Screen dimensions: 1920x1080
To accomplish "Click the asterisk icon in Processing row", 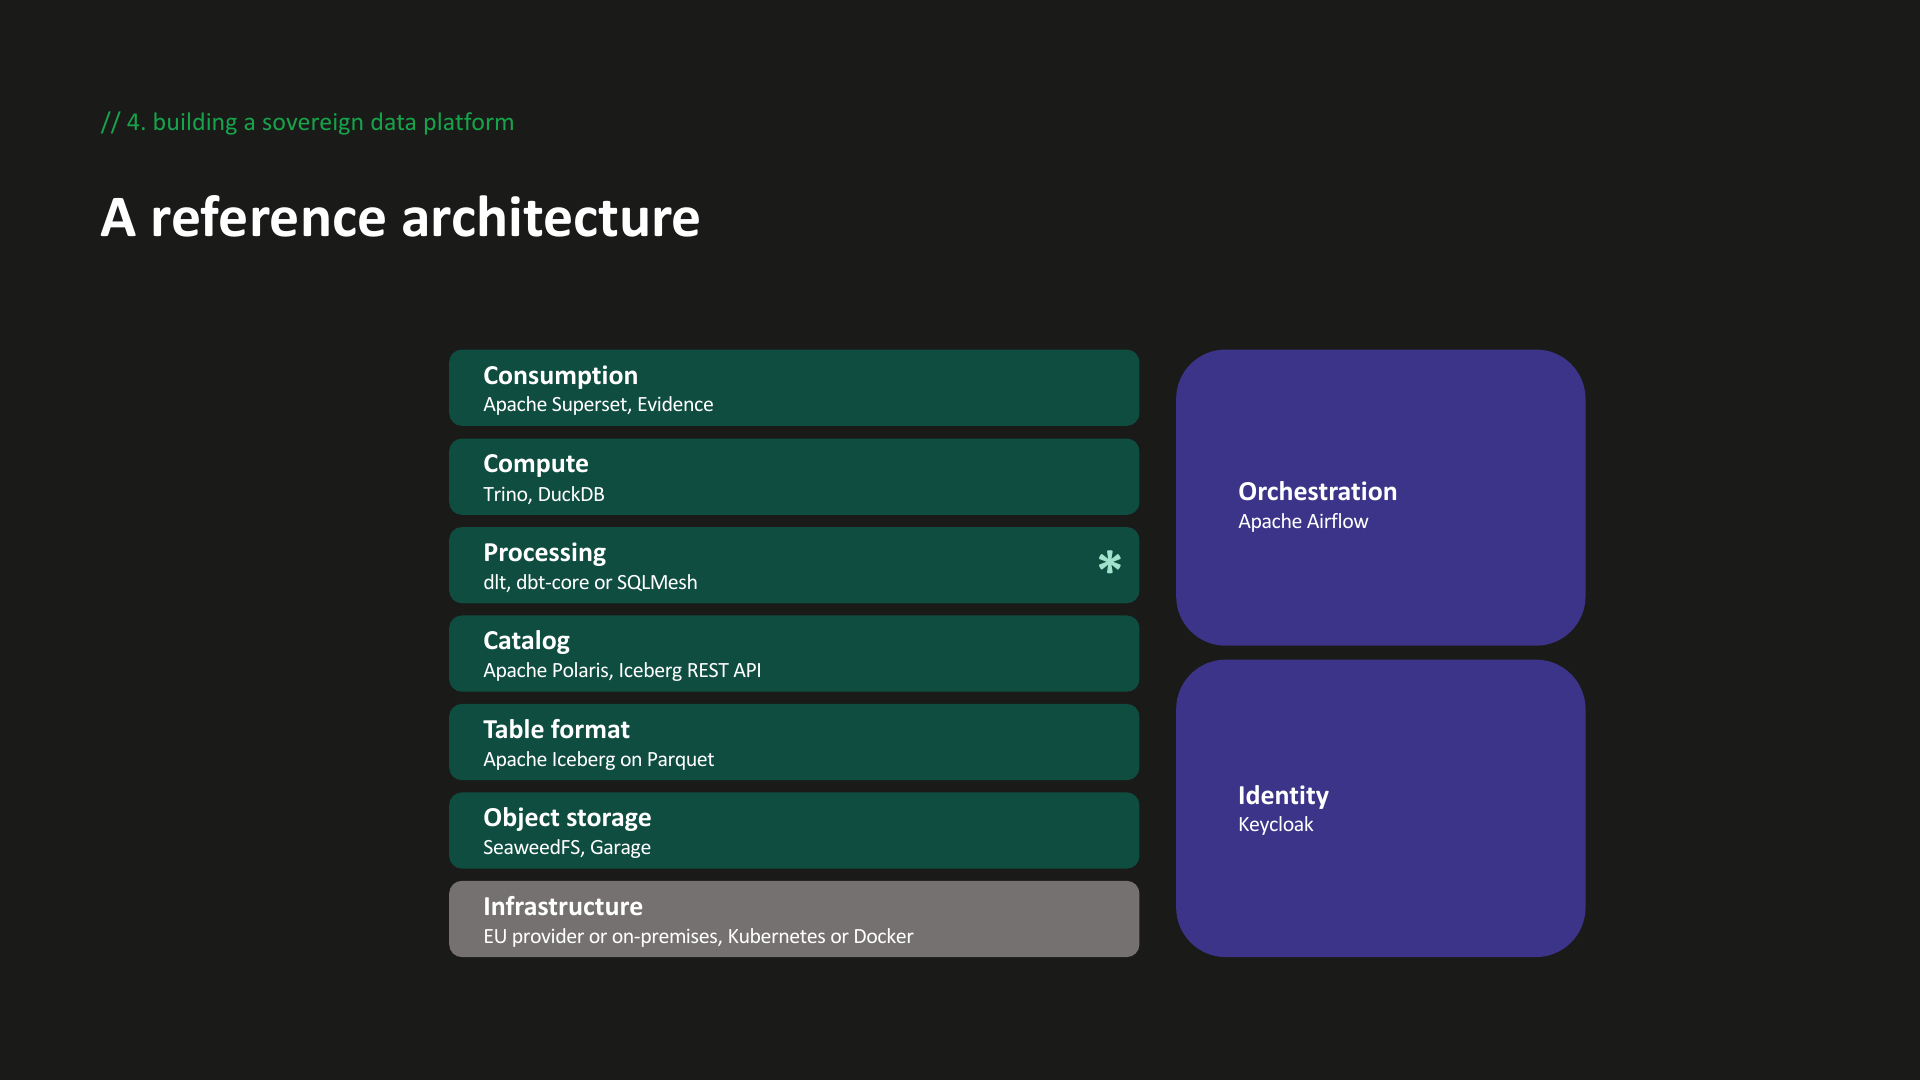I will coord(1109,562).
